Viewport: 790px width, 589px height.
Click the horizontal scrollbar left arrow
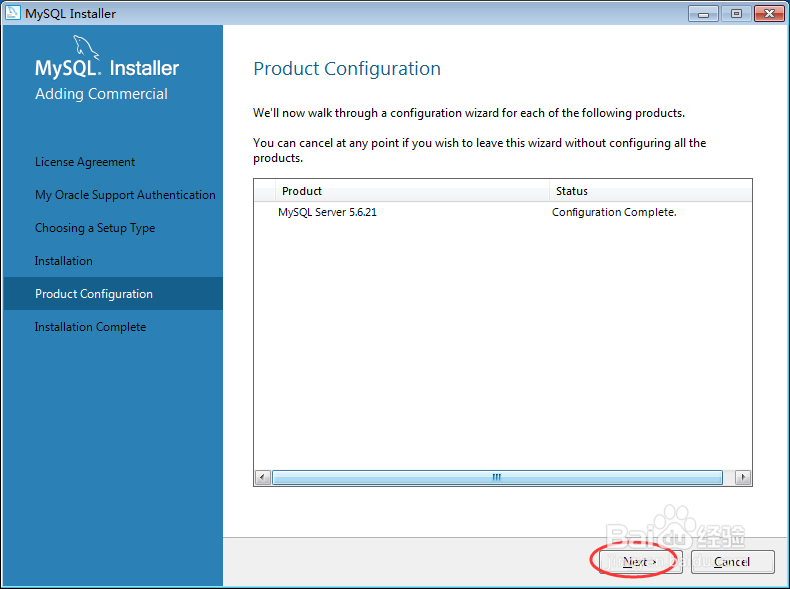coord(262,477)
